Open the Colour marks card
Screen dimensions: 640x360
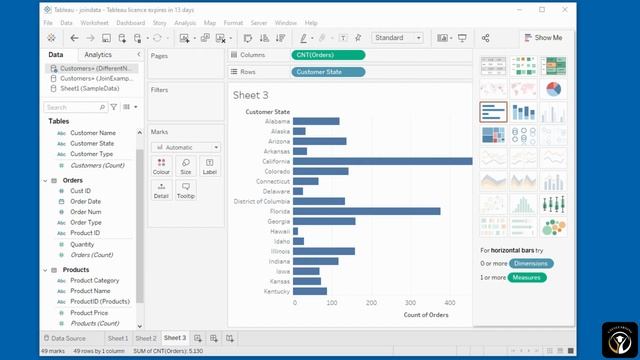(x=161, y=167)
